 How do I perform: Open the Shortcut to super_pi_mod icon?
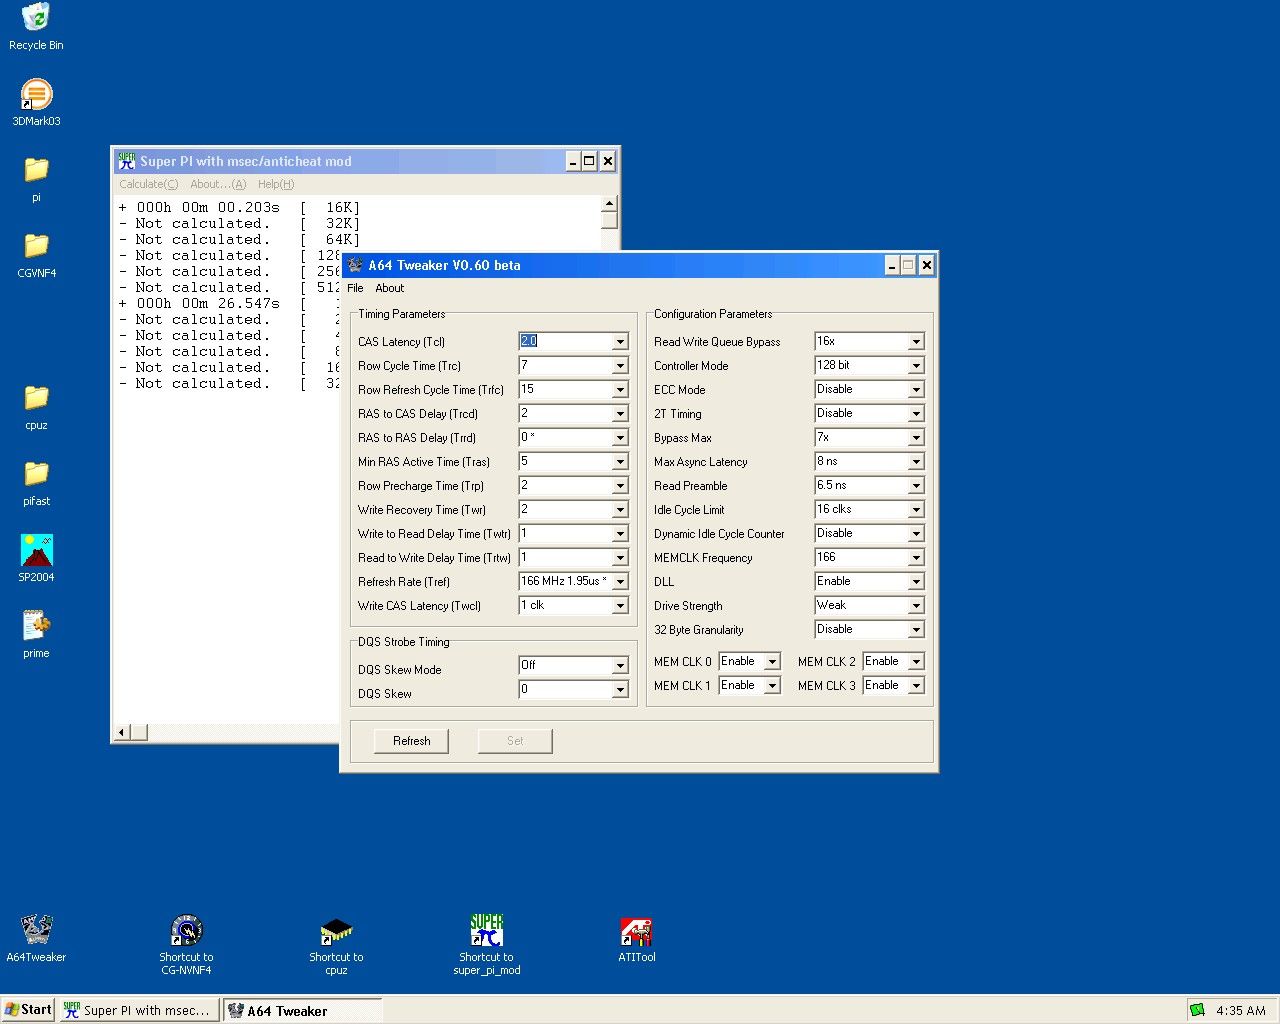click(486, 932)
